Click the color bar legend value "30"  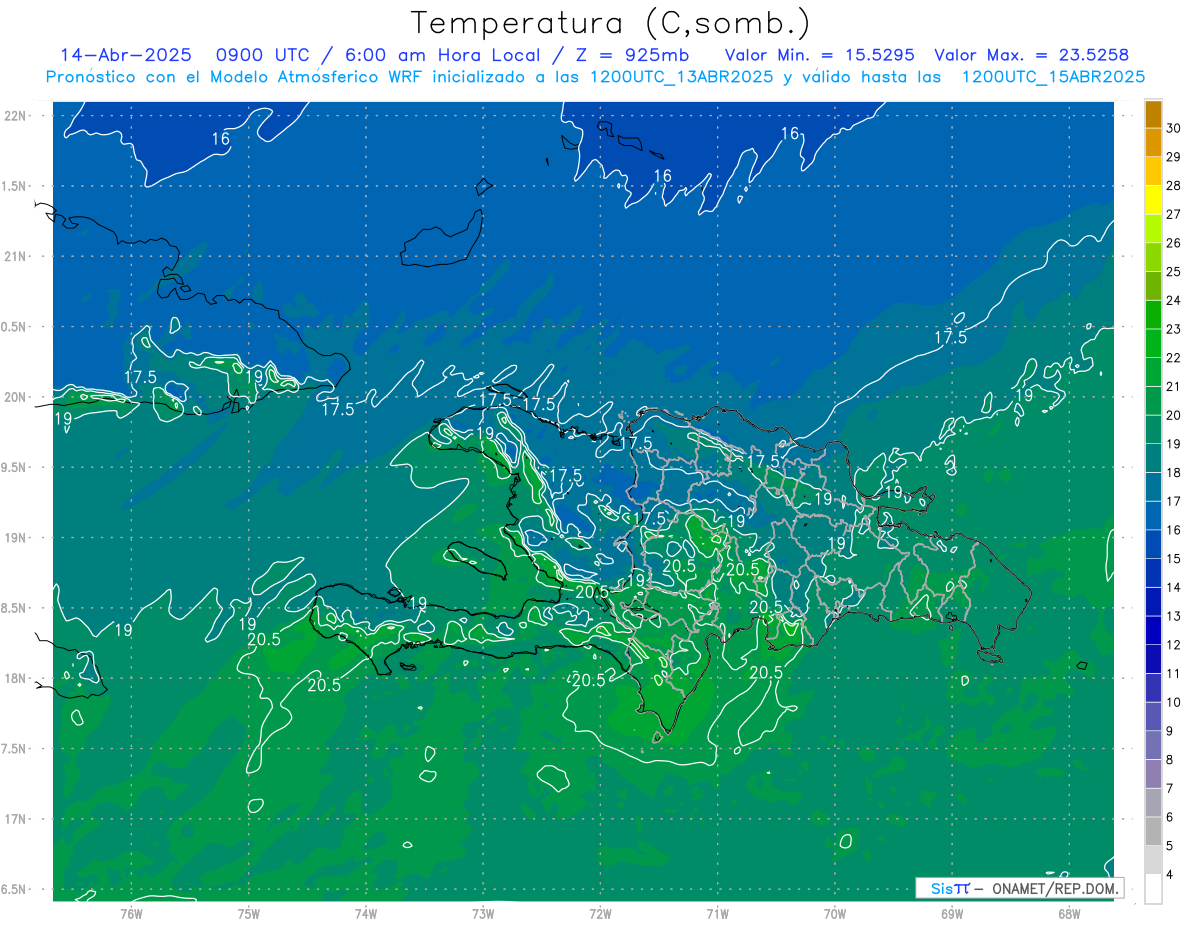point(1174,128)
